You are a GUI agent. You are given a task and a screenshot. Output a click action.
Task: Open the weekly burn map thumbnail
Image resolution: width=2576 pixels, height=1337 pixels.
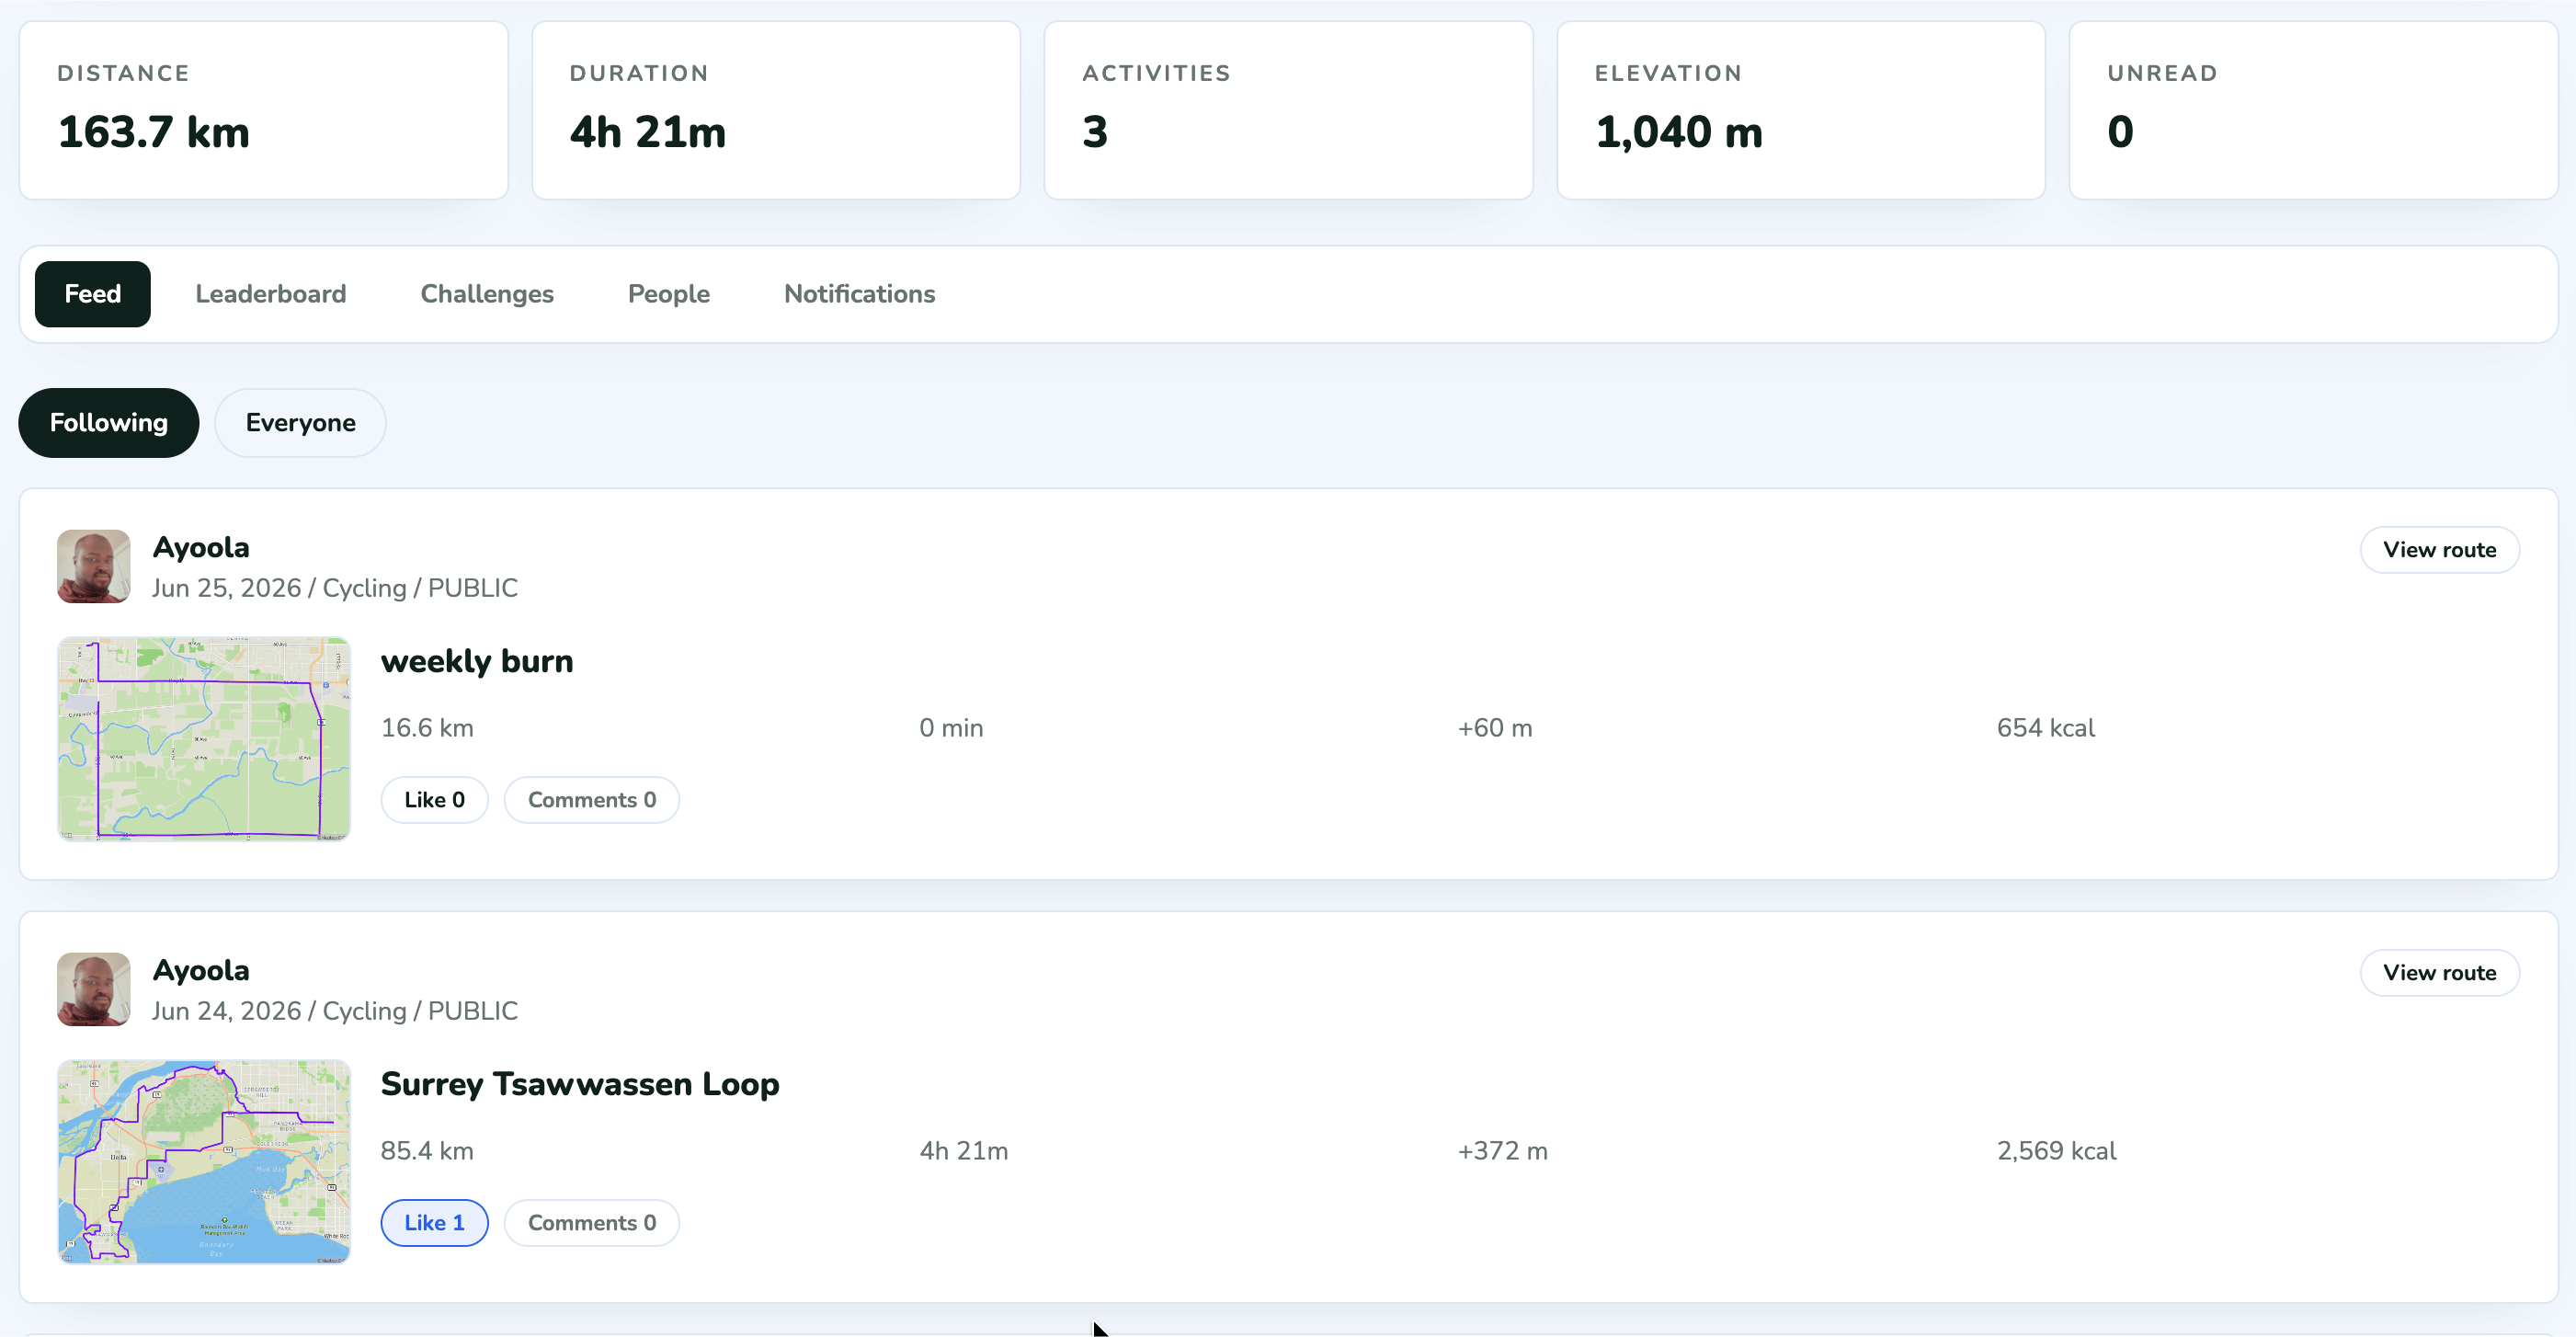(x=204, y=739)
